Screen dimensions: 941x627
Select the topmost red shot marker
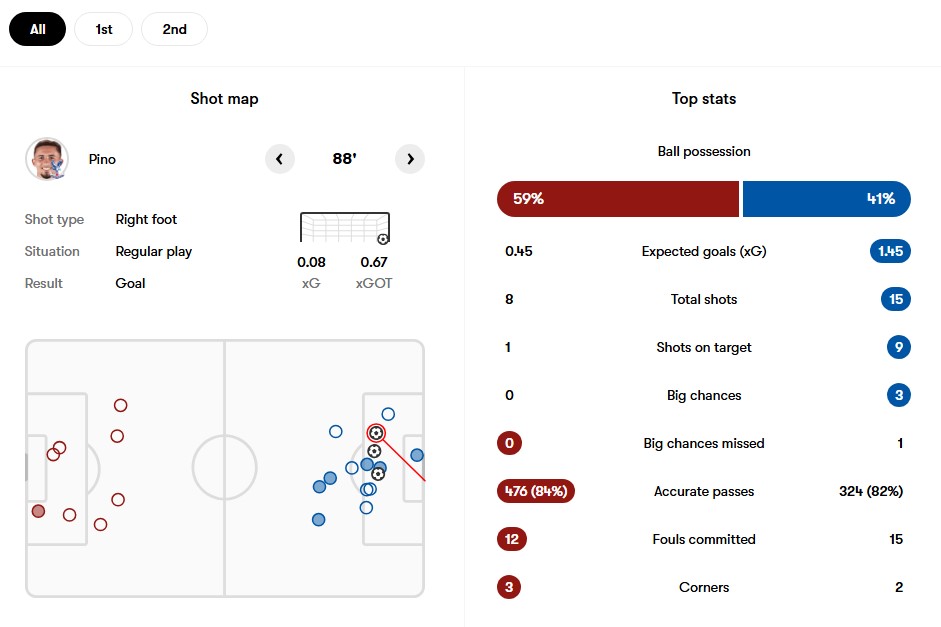pyautogui.click(x=121, y=405)
